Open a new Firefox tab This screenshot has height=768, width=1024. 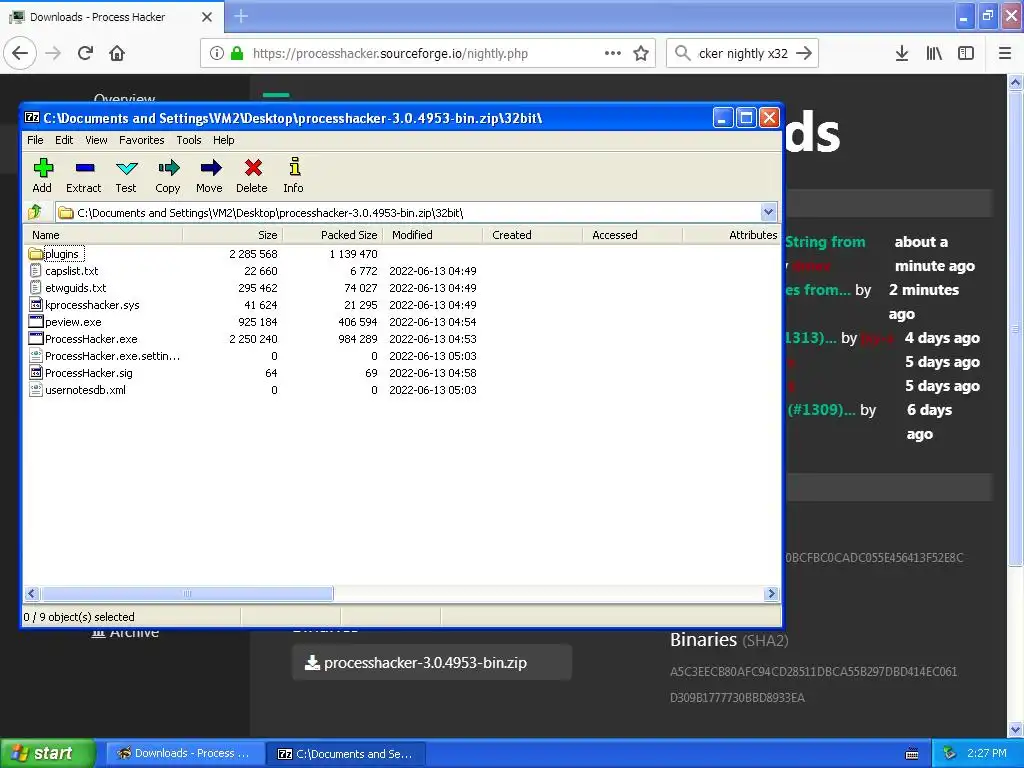pyautogui.click(x=241, y=16)
